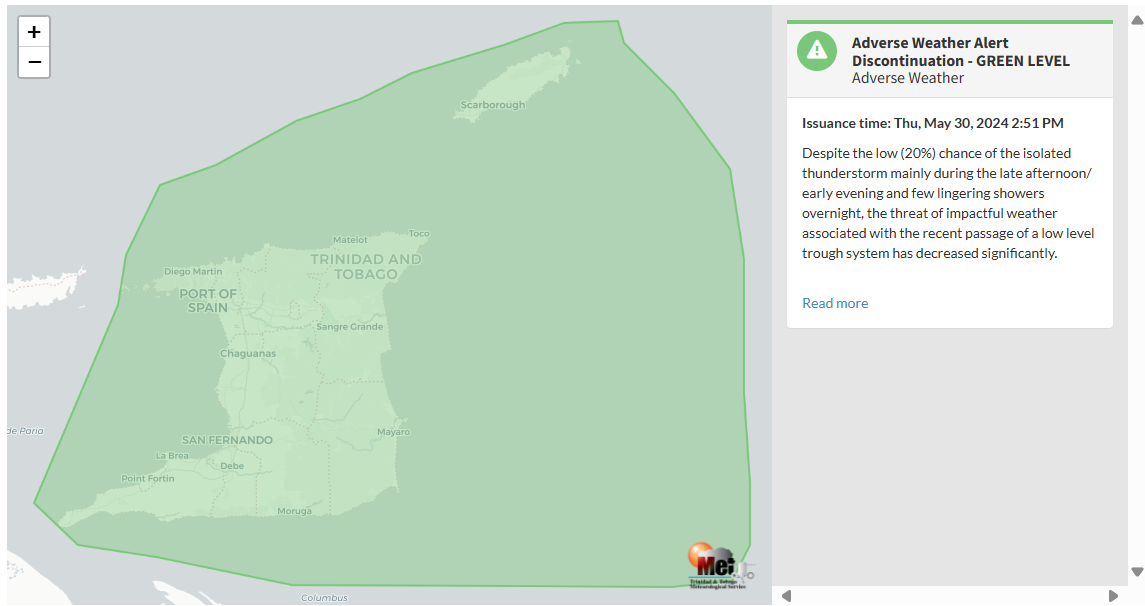
Task: Zoom in the map with plus button
Action: (x=34, y=32)
